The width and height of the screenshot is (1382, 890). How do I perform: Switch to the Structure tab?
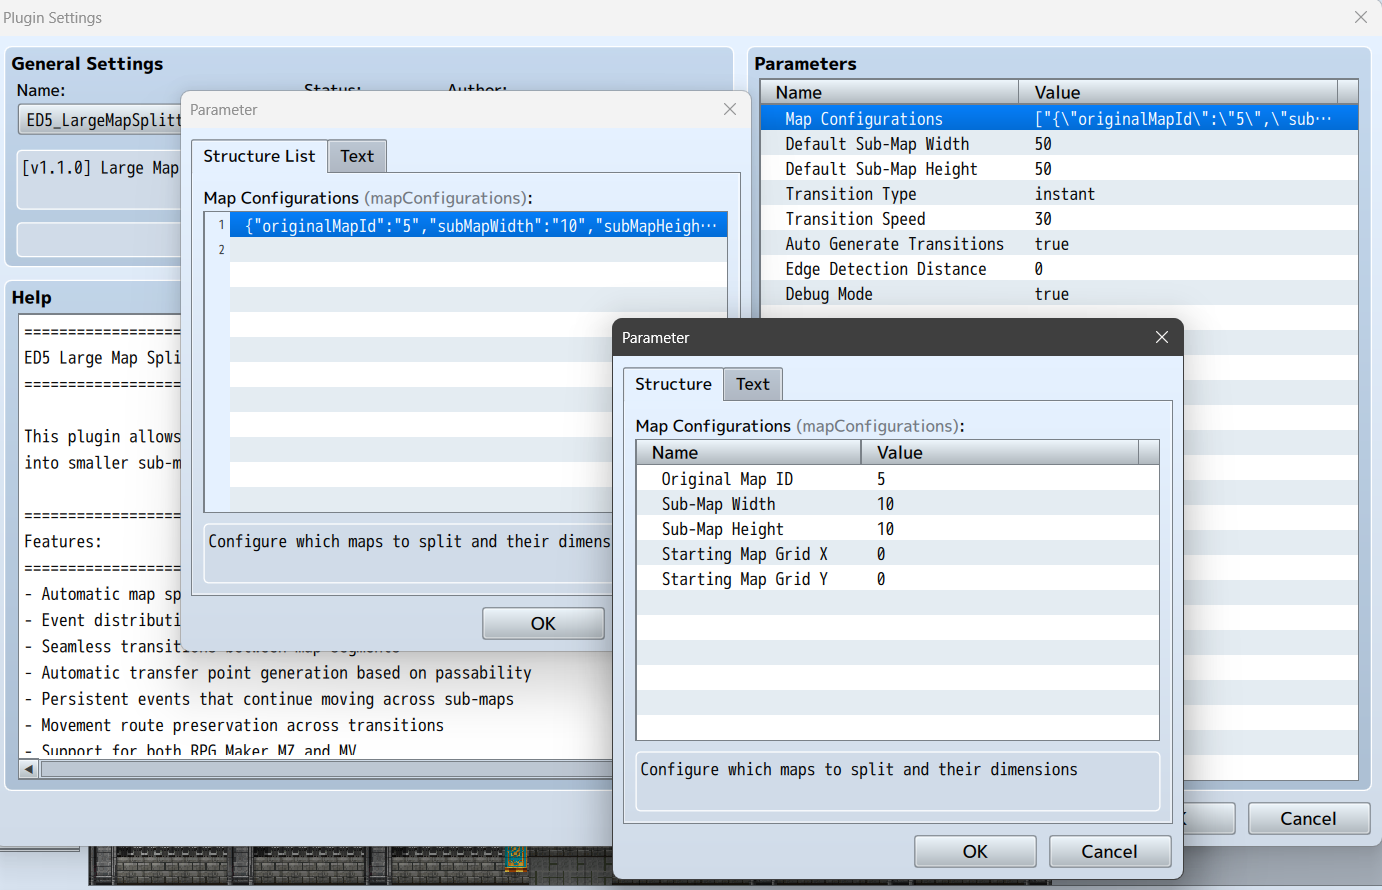pyautogui.click(x=673, y=384)
